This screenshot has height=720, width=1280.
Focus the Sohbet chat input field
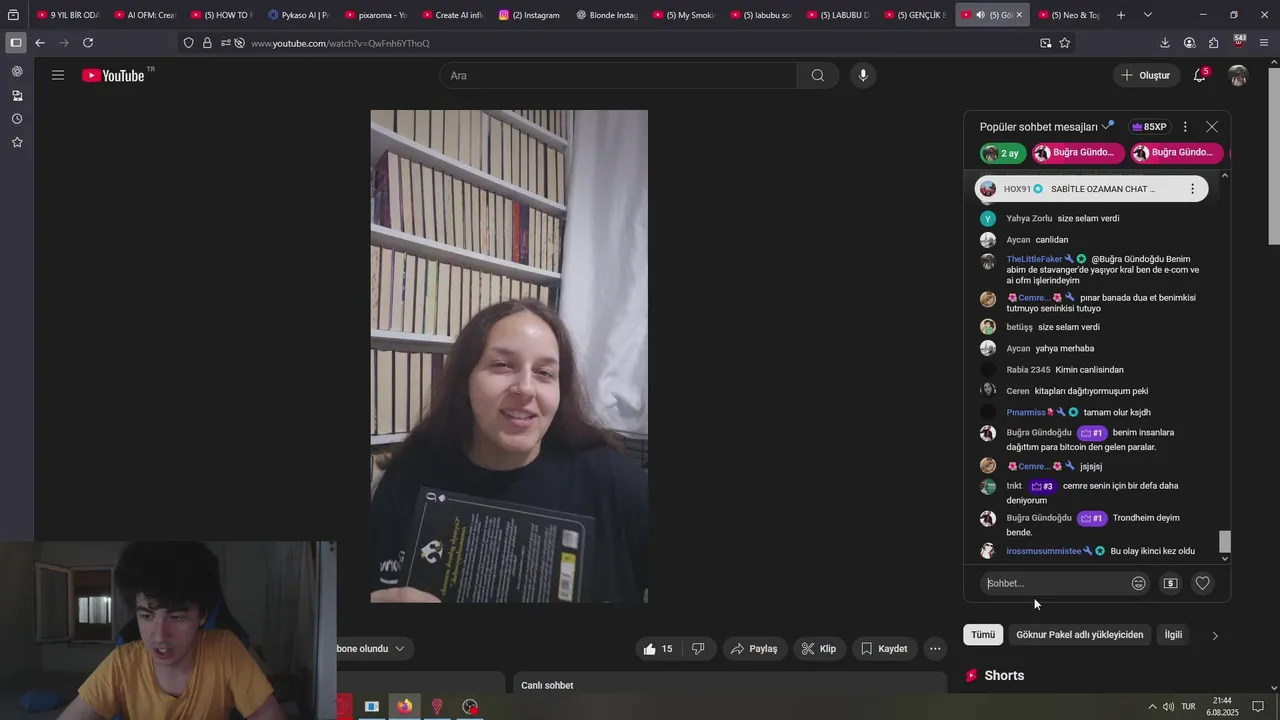pyautogui.click(x=1054, y=583)
